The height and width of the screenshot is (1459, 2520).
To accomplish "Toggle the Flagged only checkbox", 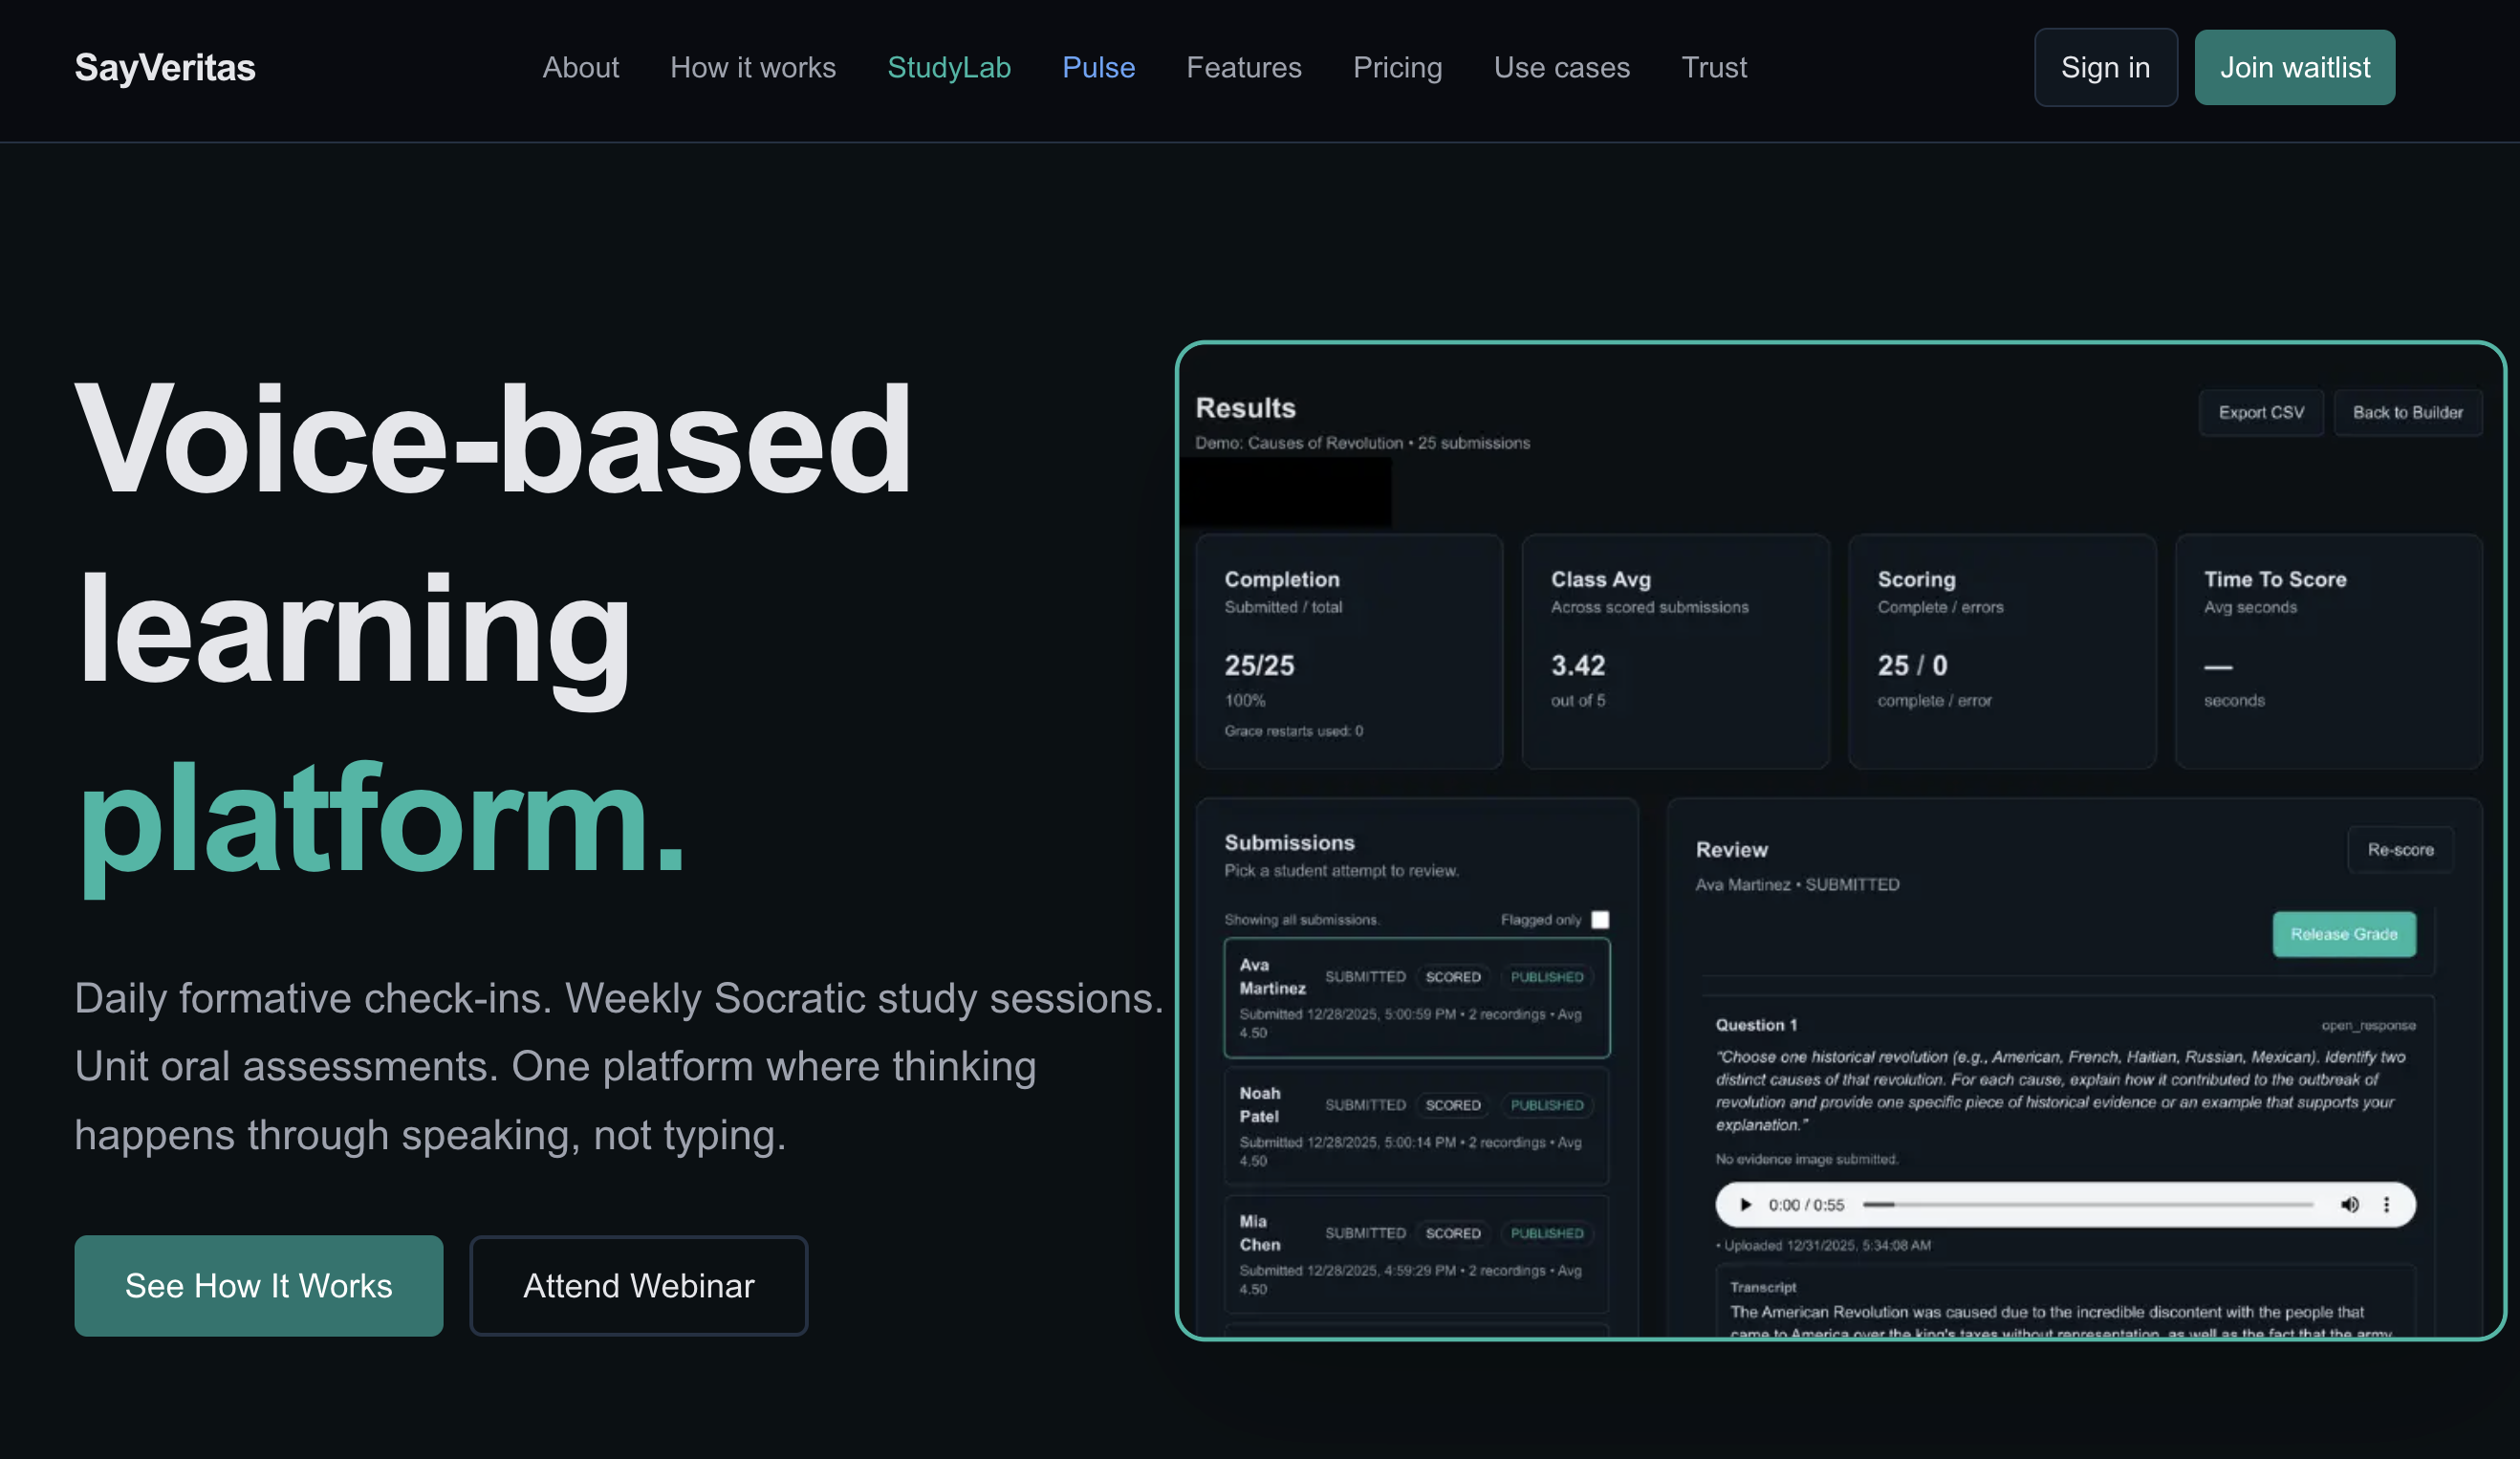I will 1599,919.
